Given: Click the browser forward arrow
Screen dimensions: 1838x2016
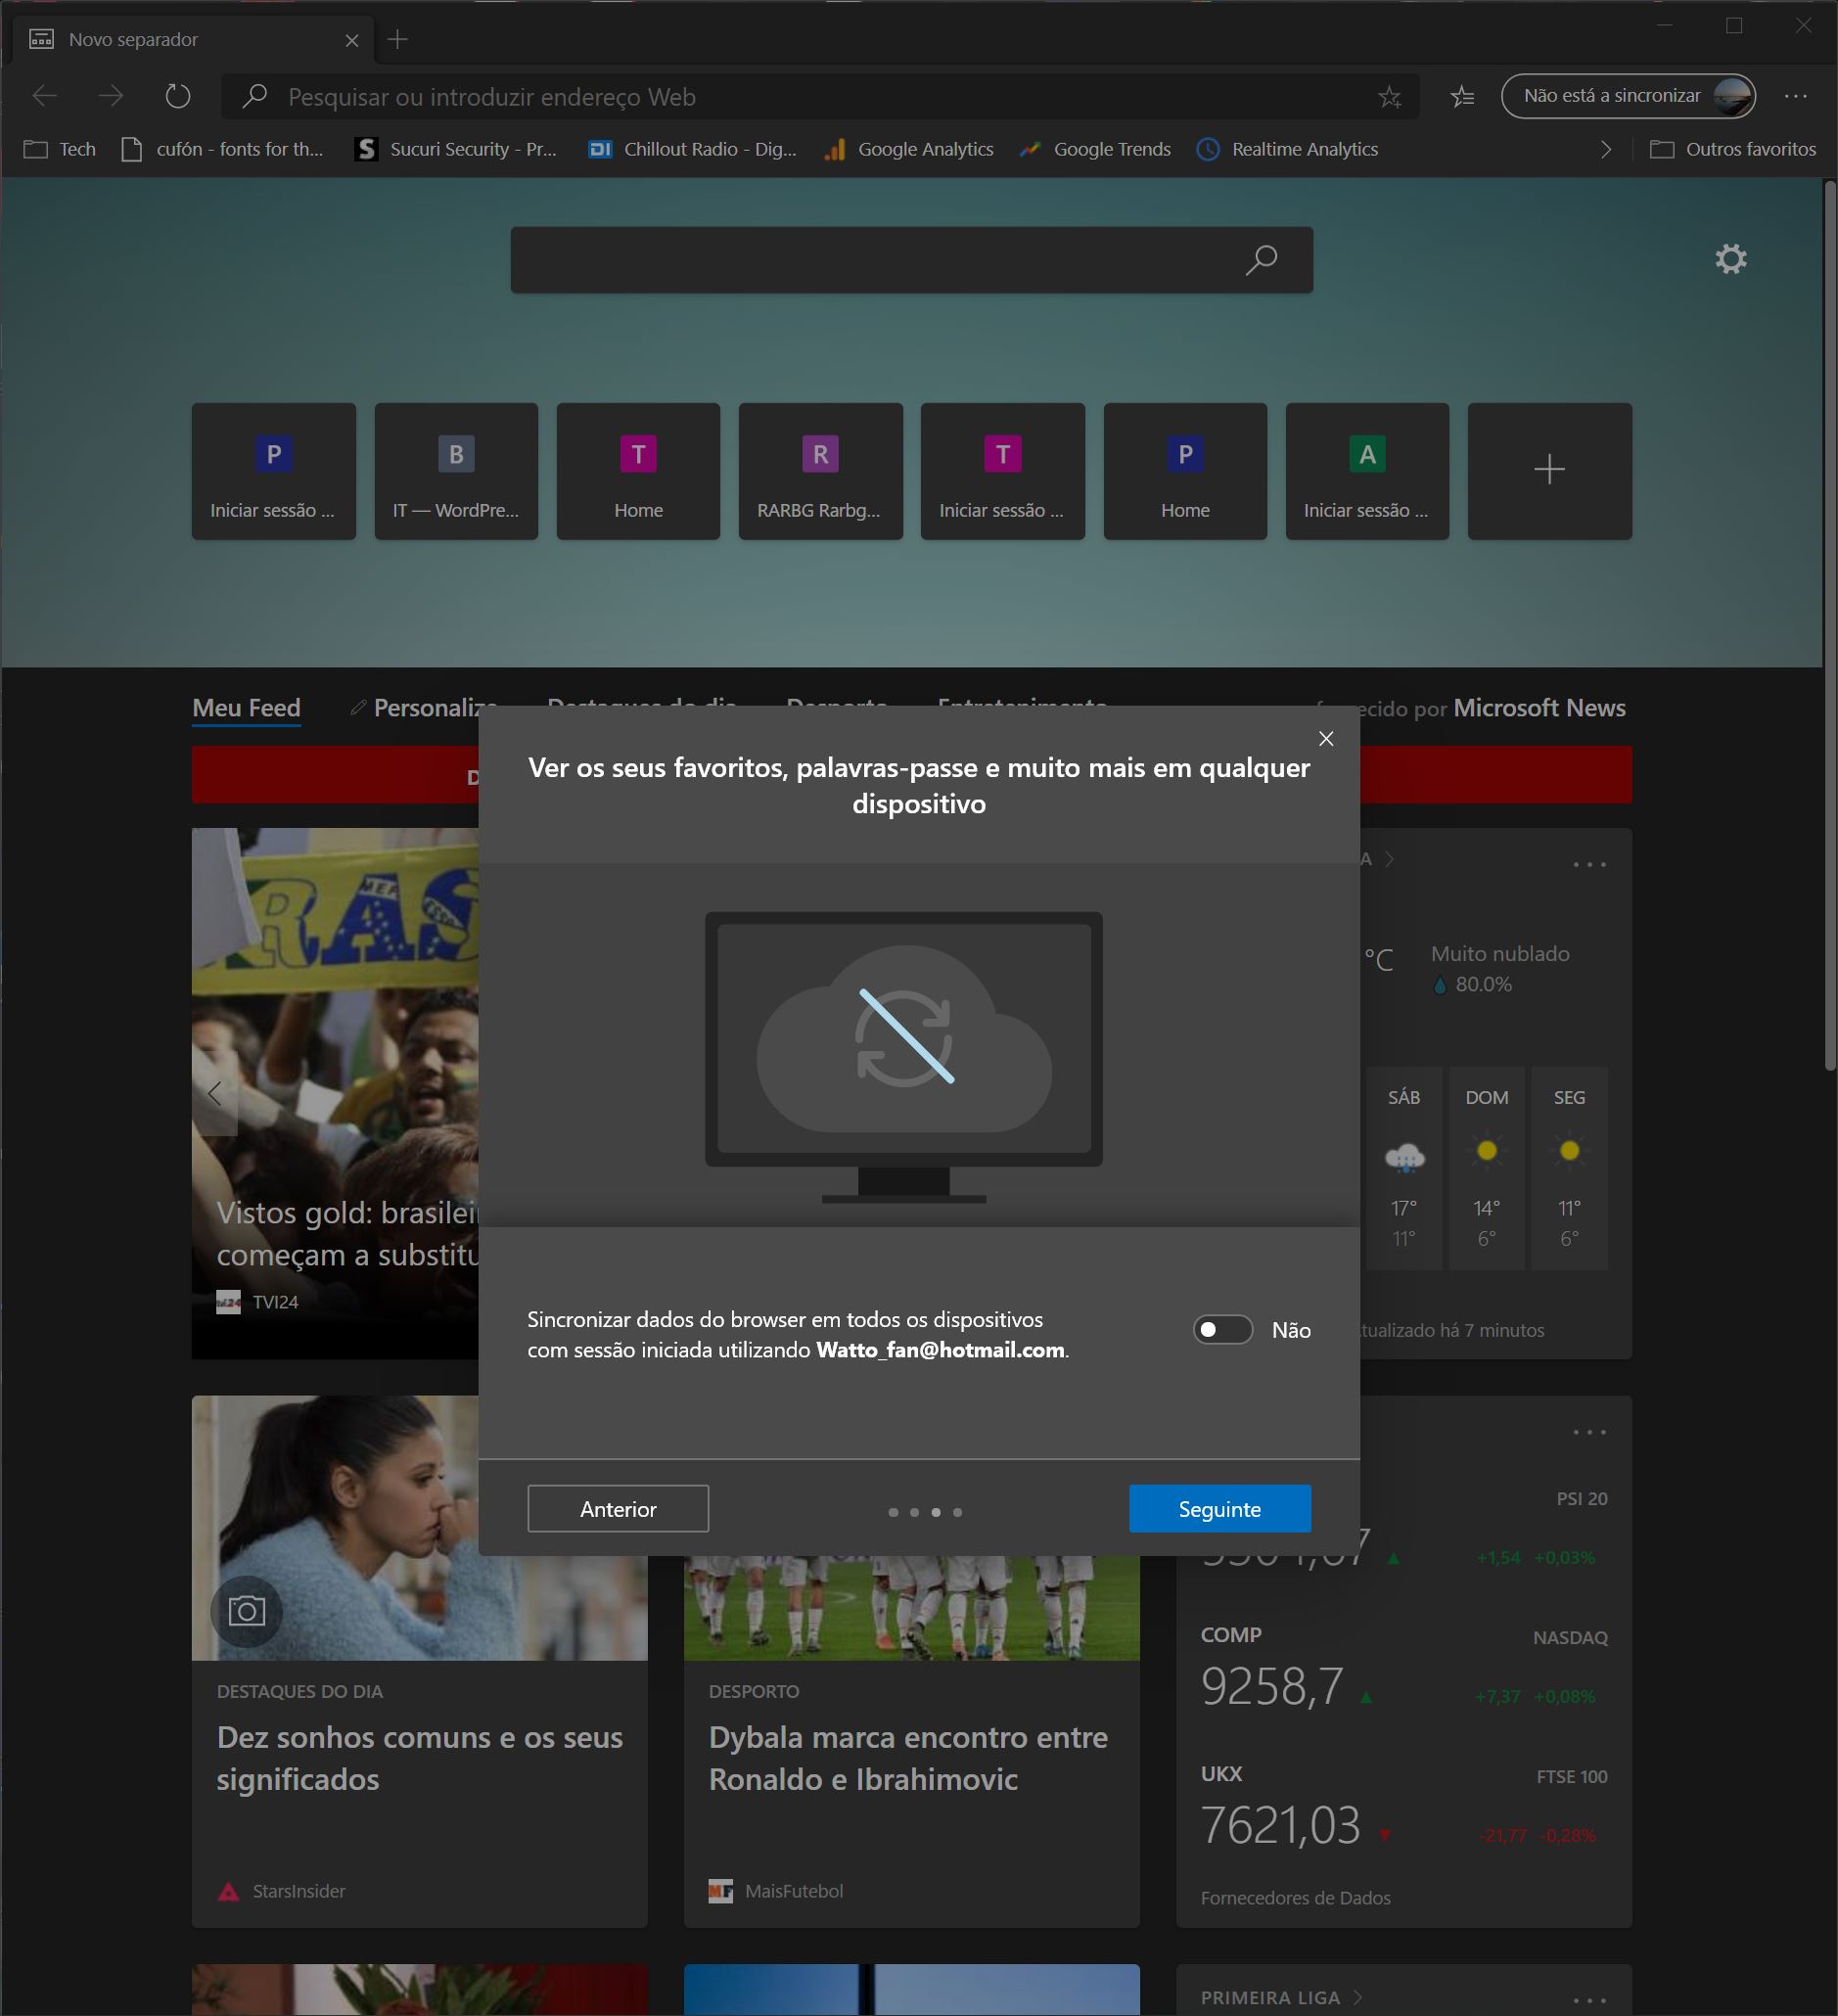Looking at the screenshot, I should click(x=111, y=96).
